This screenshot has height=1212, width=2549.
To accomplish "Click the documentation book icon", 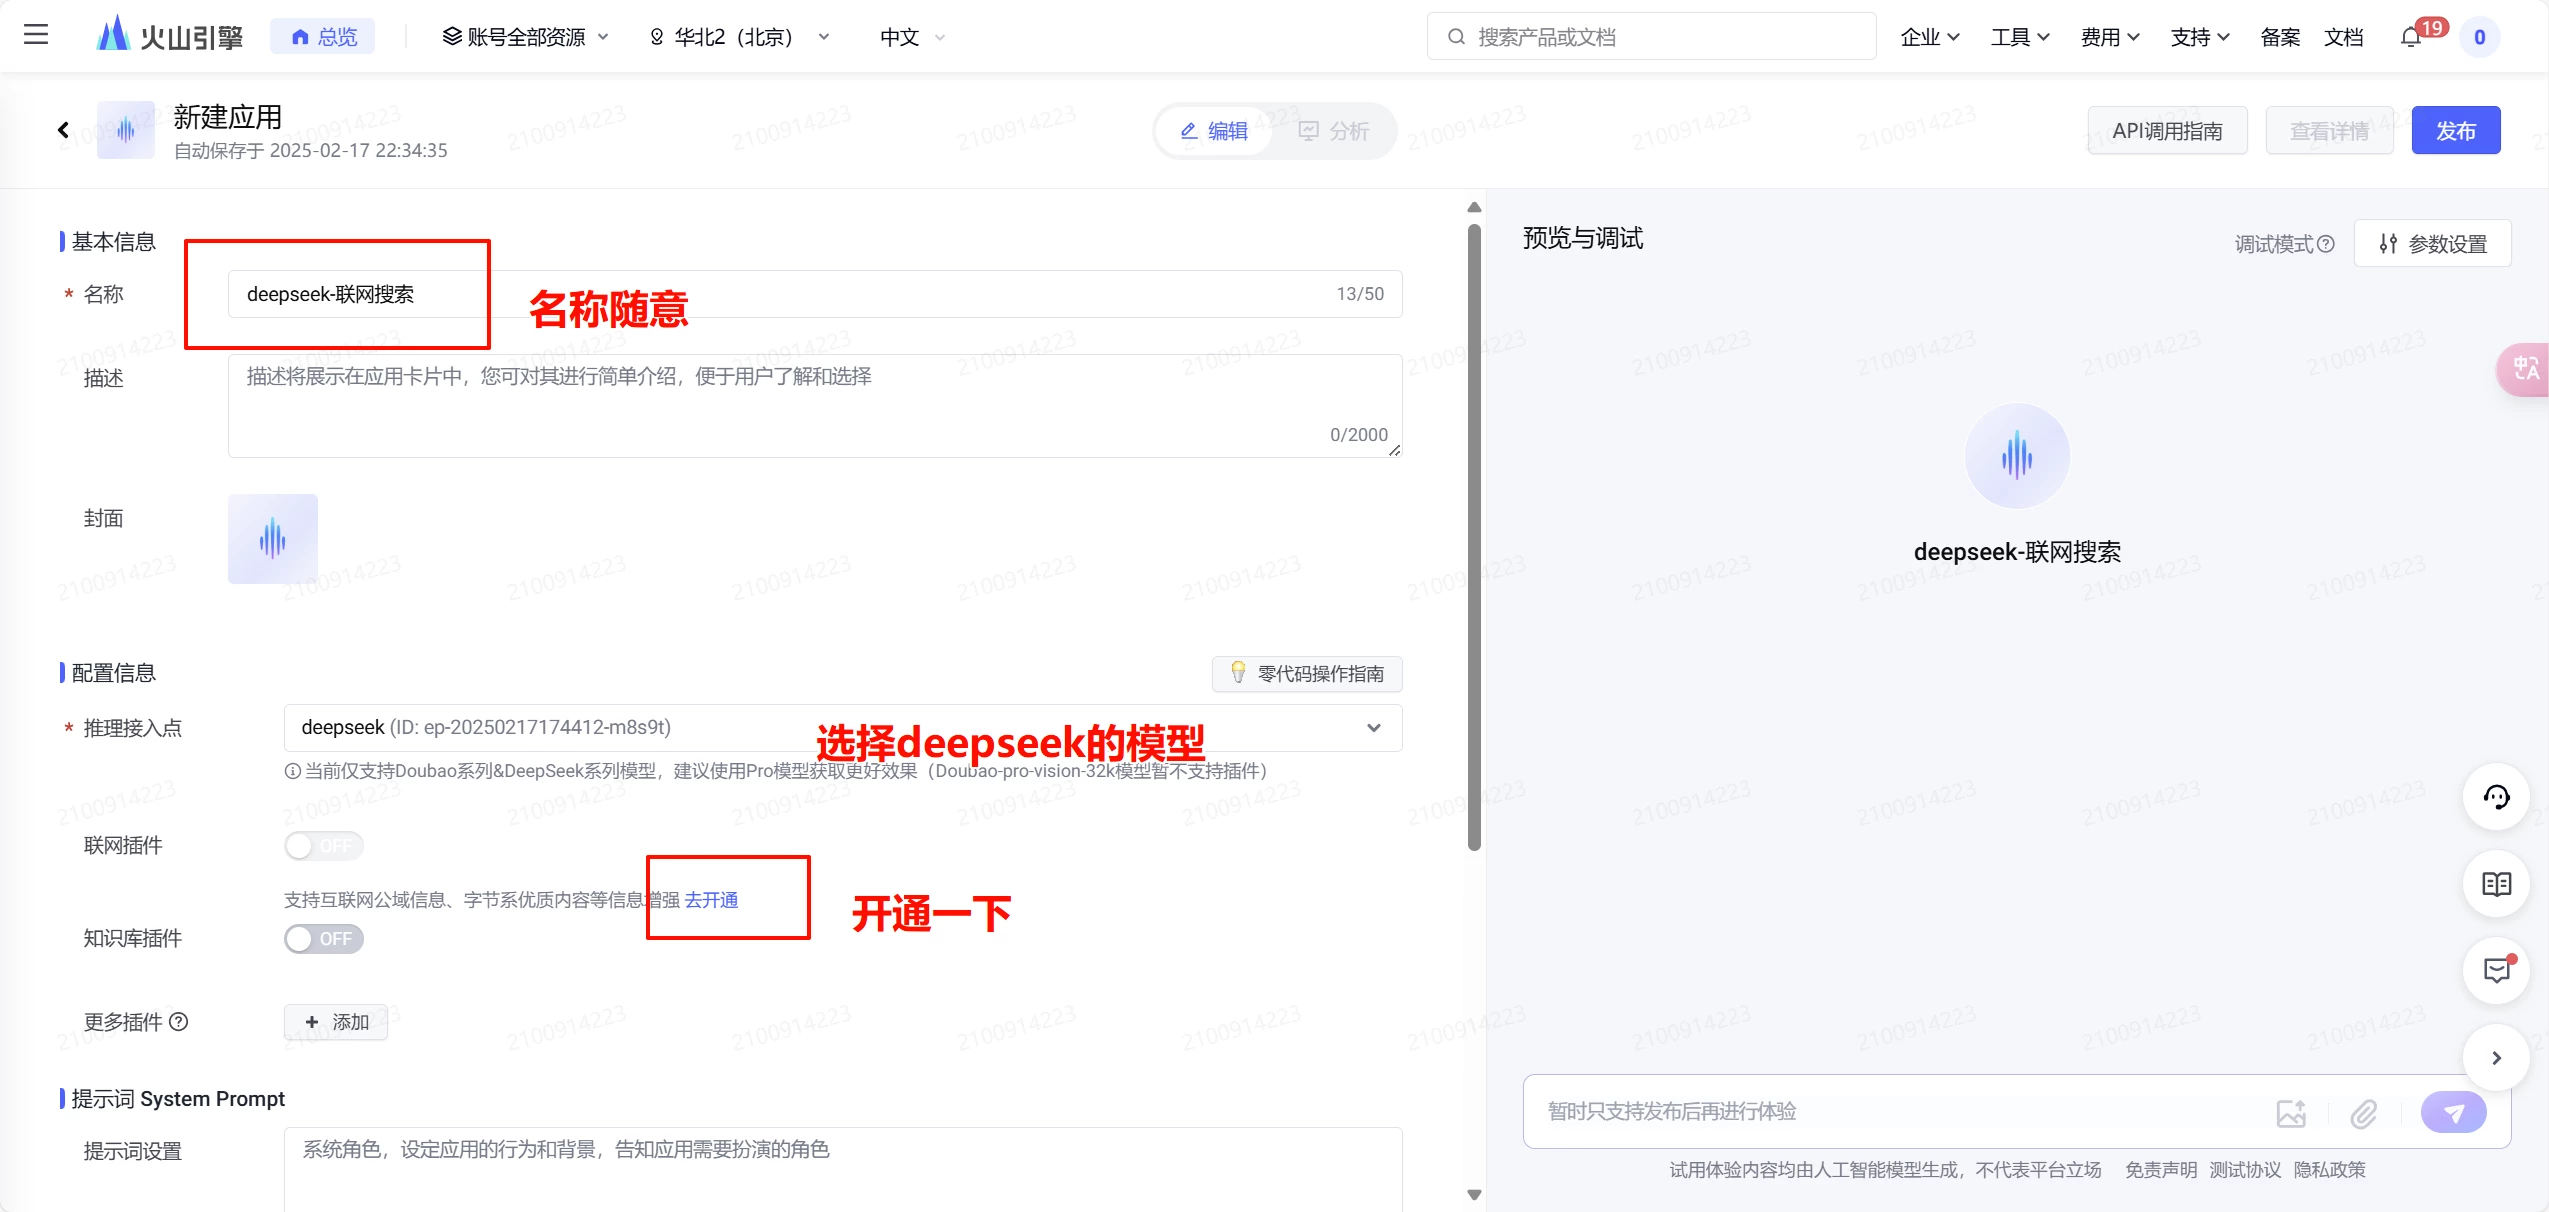I will pos(2496,884).
